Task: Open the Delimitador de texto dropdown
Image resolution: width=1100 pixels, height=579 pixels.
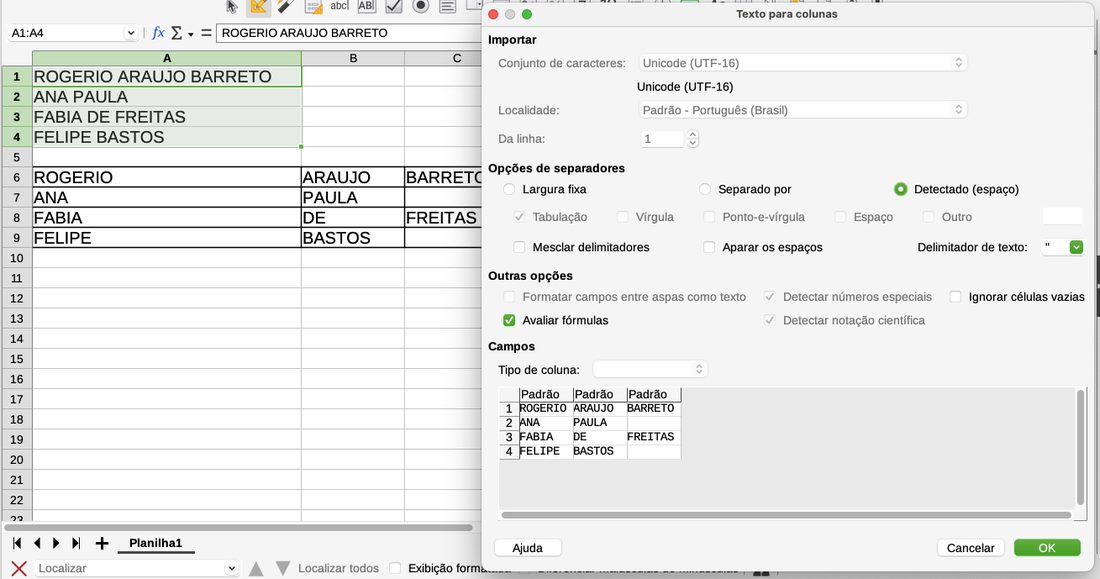Action: (x=1076, y=247)
